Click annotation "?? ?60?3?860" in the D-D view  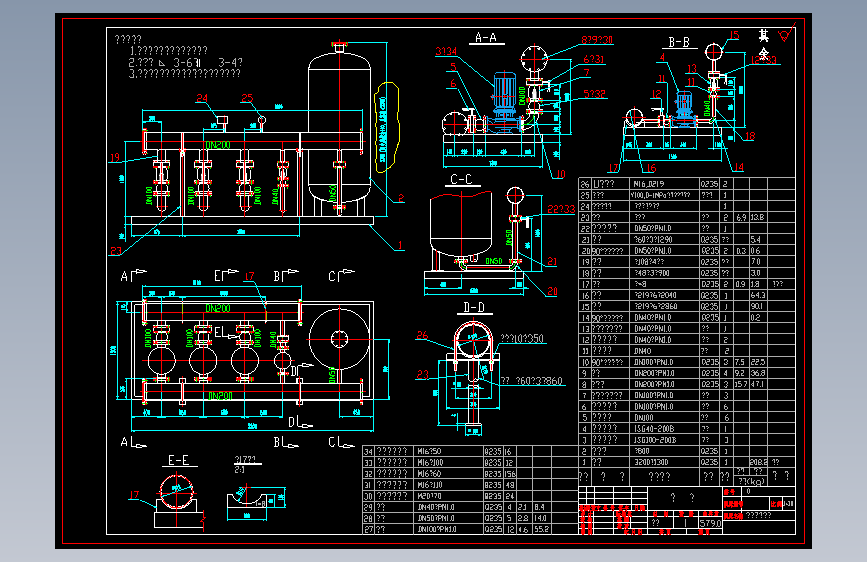coord(532,381)
